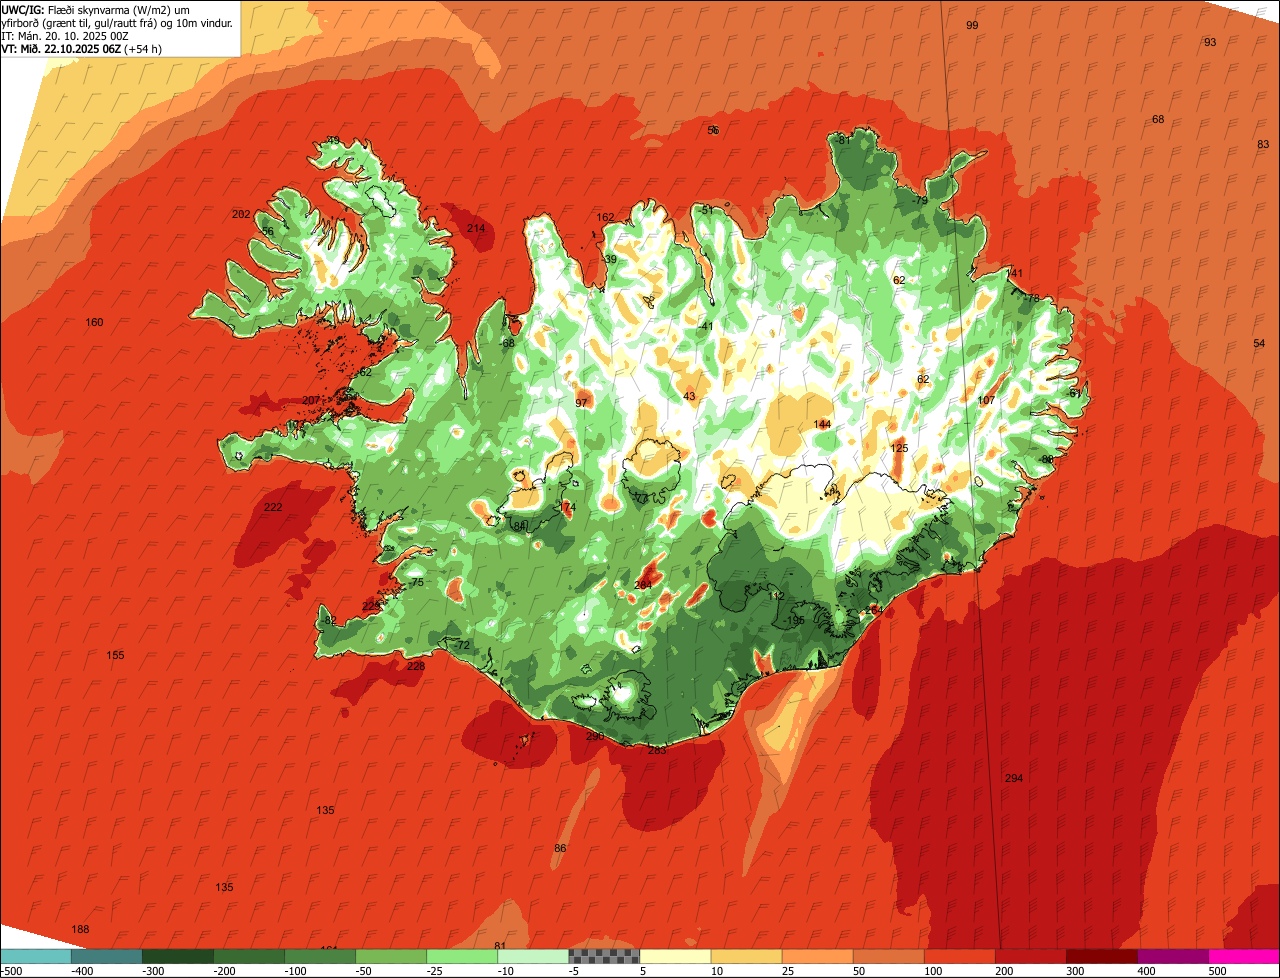The height and width of the screenshot is (978, 1280).
Task: Click the teal legend swatch between -500 and -400
Action: 36,957
